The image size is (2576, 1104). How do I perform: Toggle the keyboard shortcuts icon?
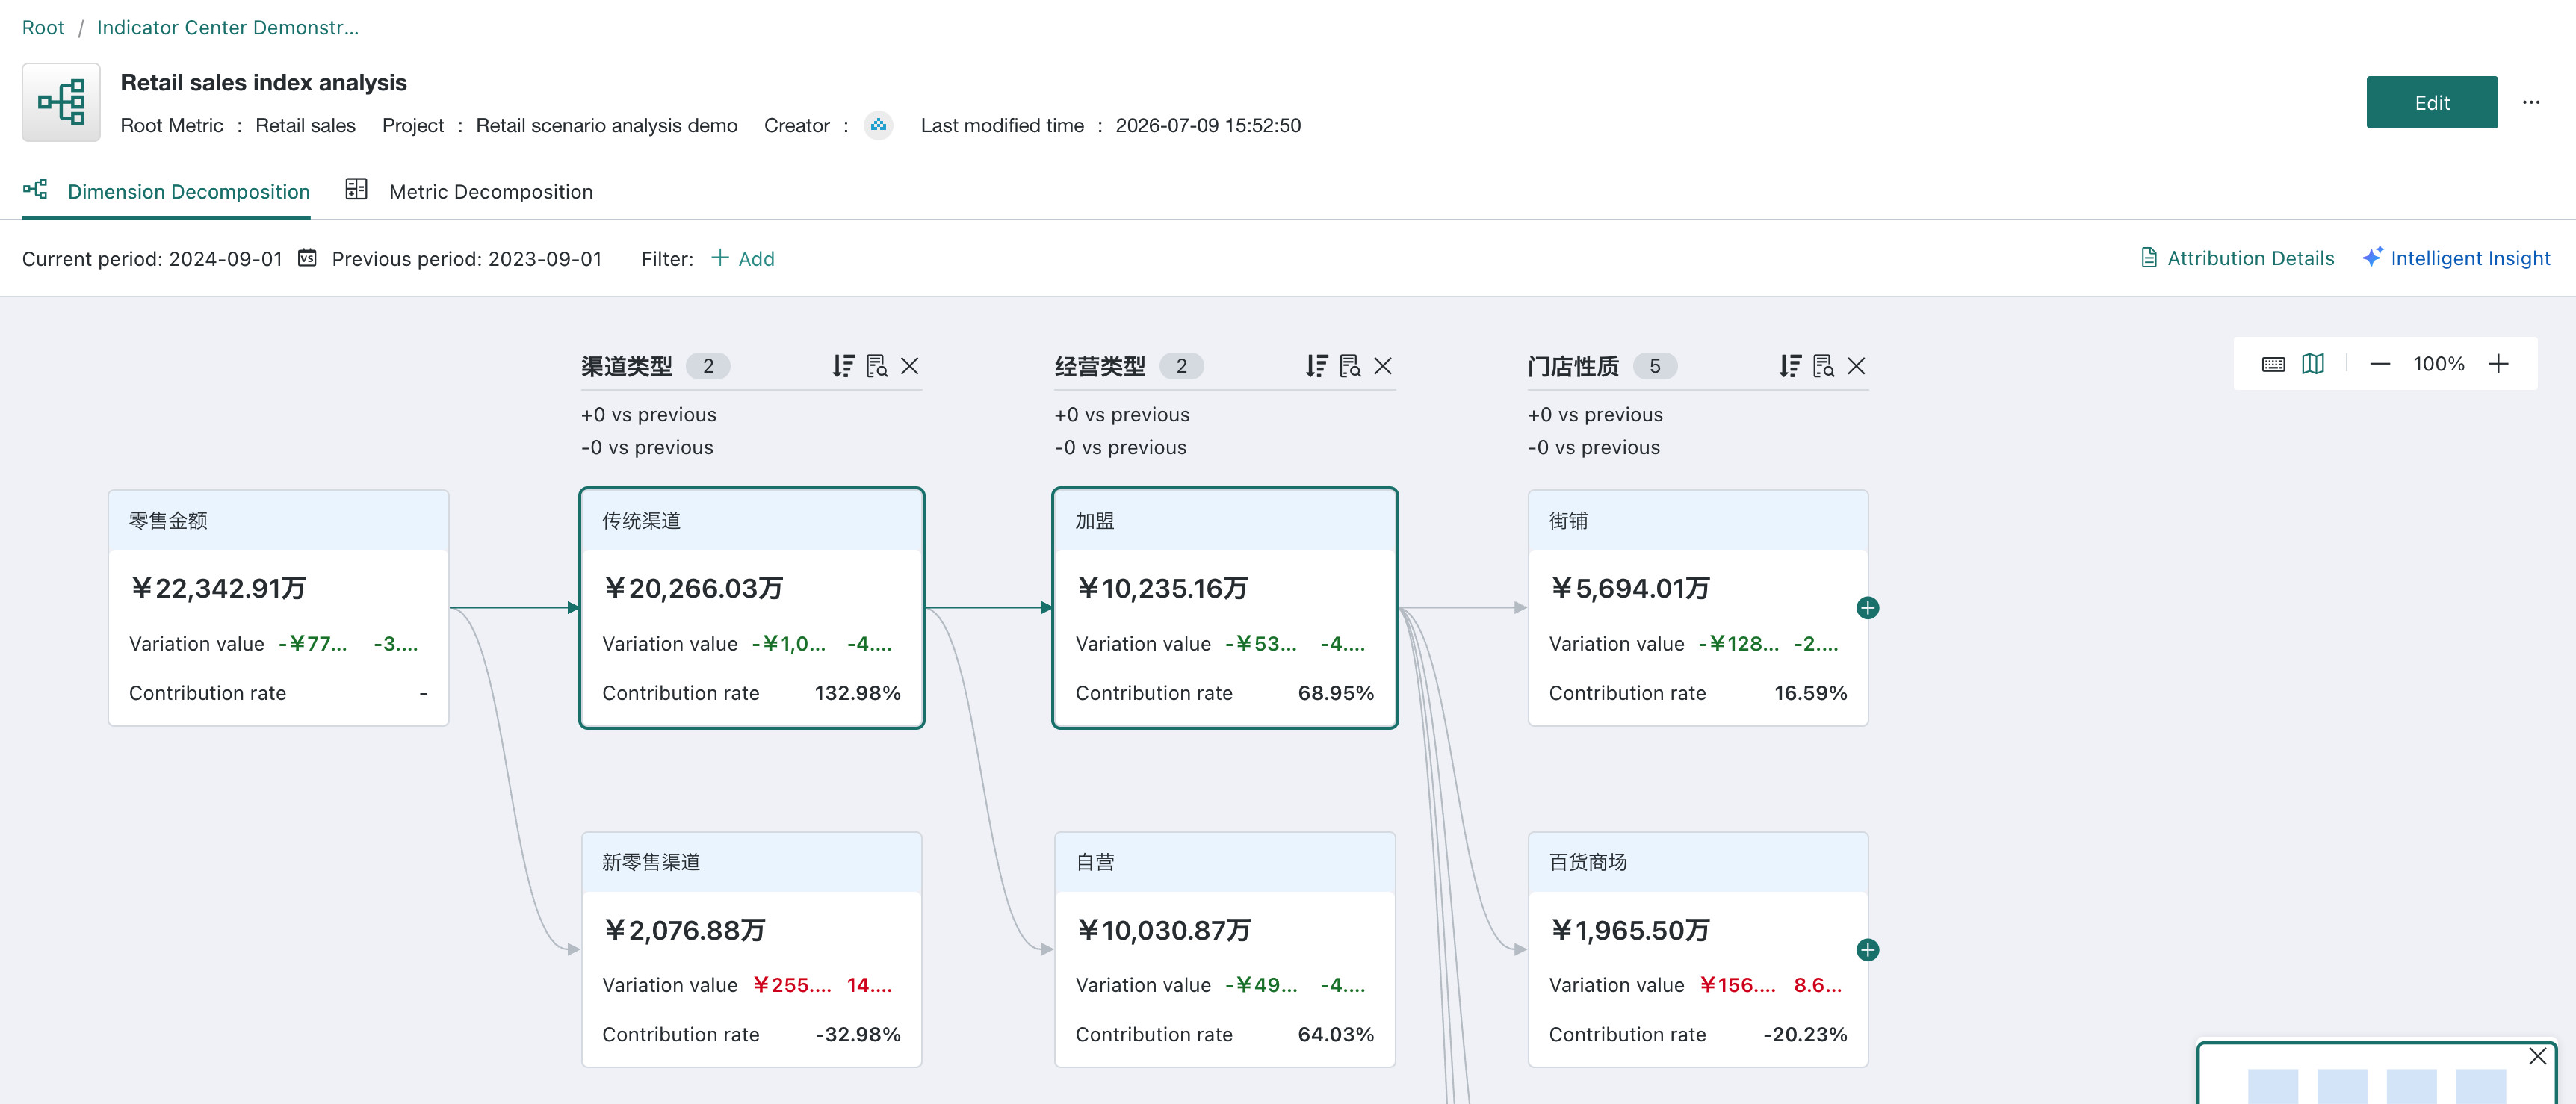pos(2273,364)
